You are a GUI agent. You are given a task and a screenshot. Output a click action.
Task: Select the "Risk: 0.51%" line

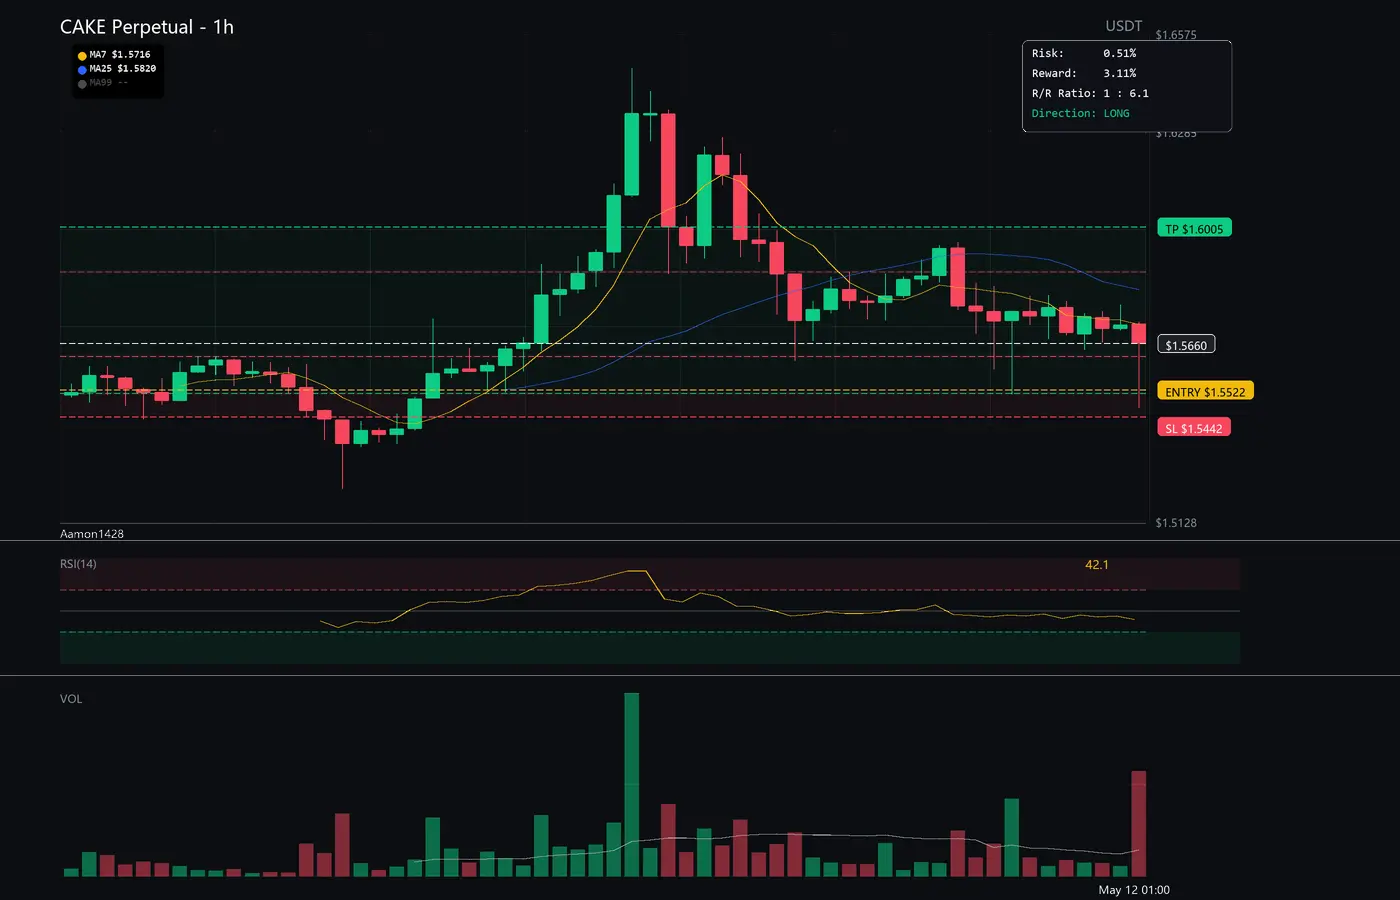click(1084, 53)
